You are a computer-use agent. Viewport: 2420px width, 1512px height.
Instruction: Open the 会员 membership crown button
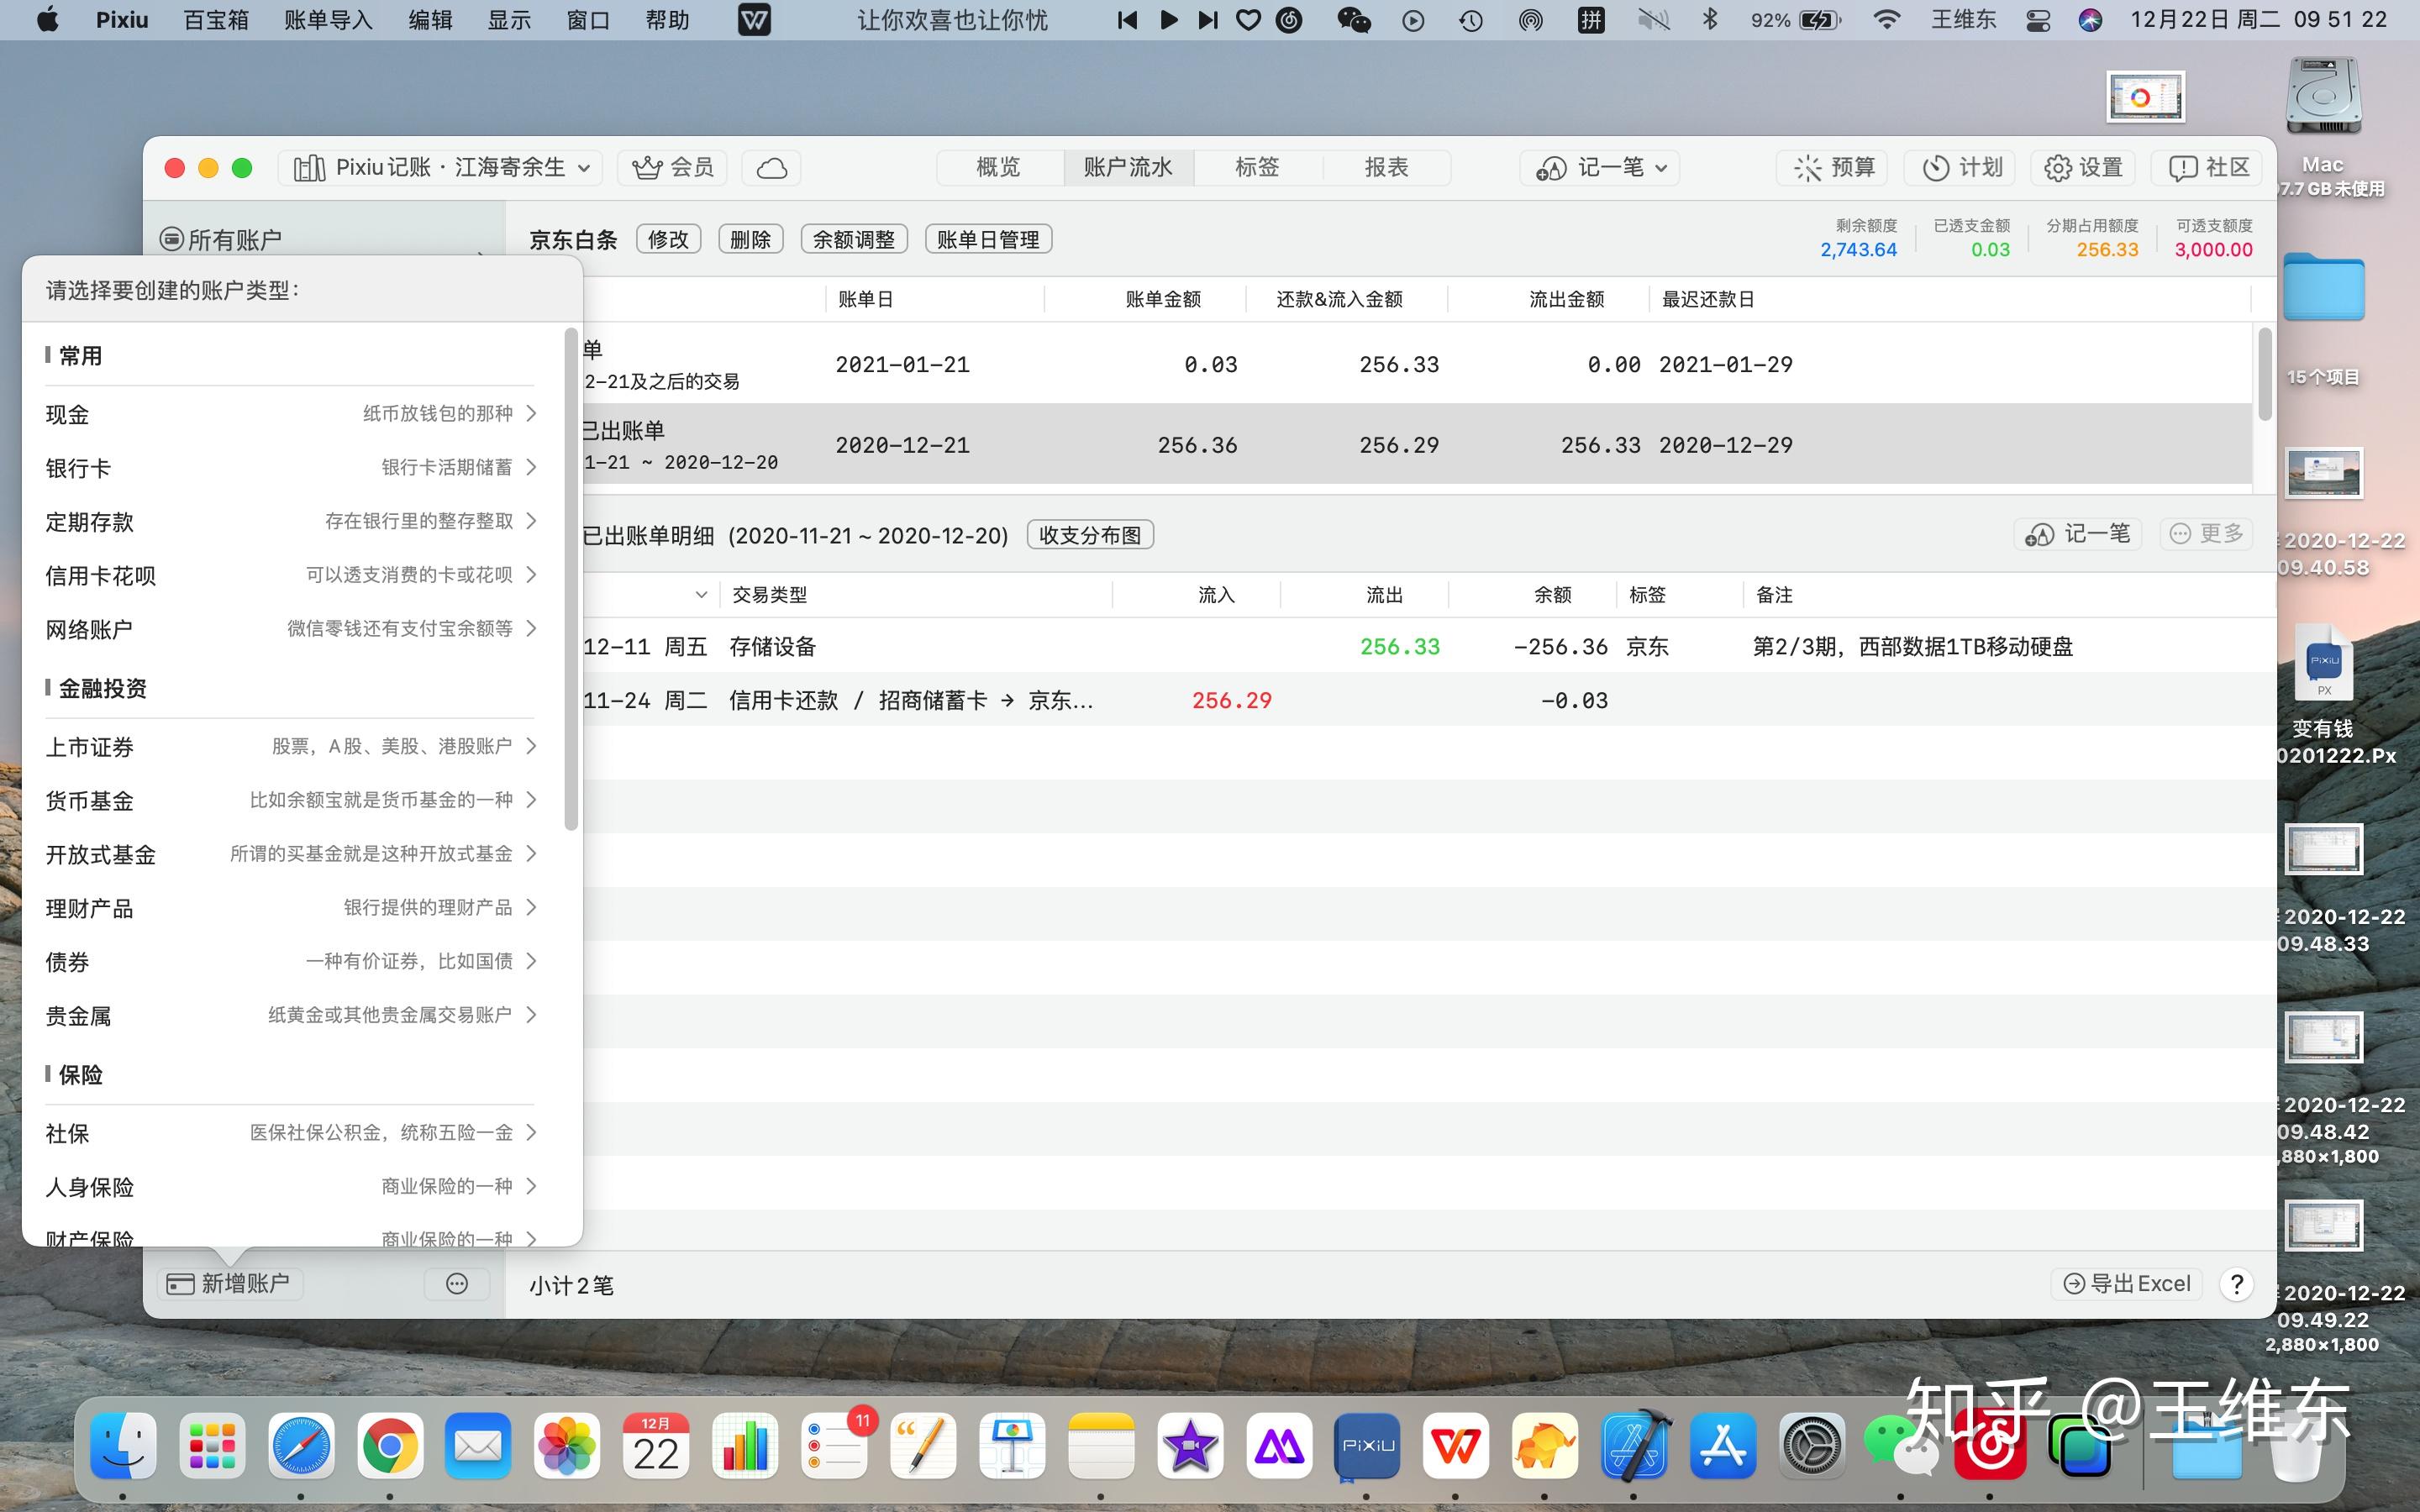pos(672,168)
